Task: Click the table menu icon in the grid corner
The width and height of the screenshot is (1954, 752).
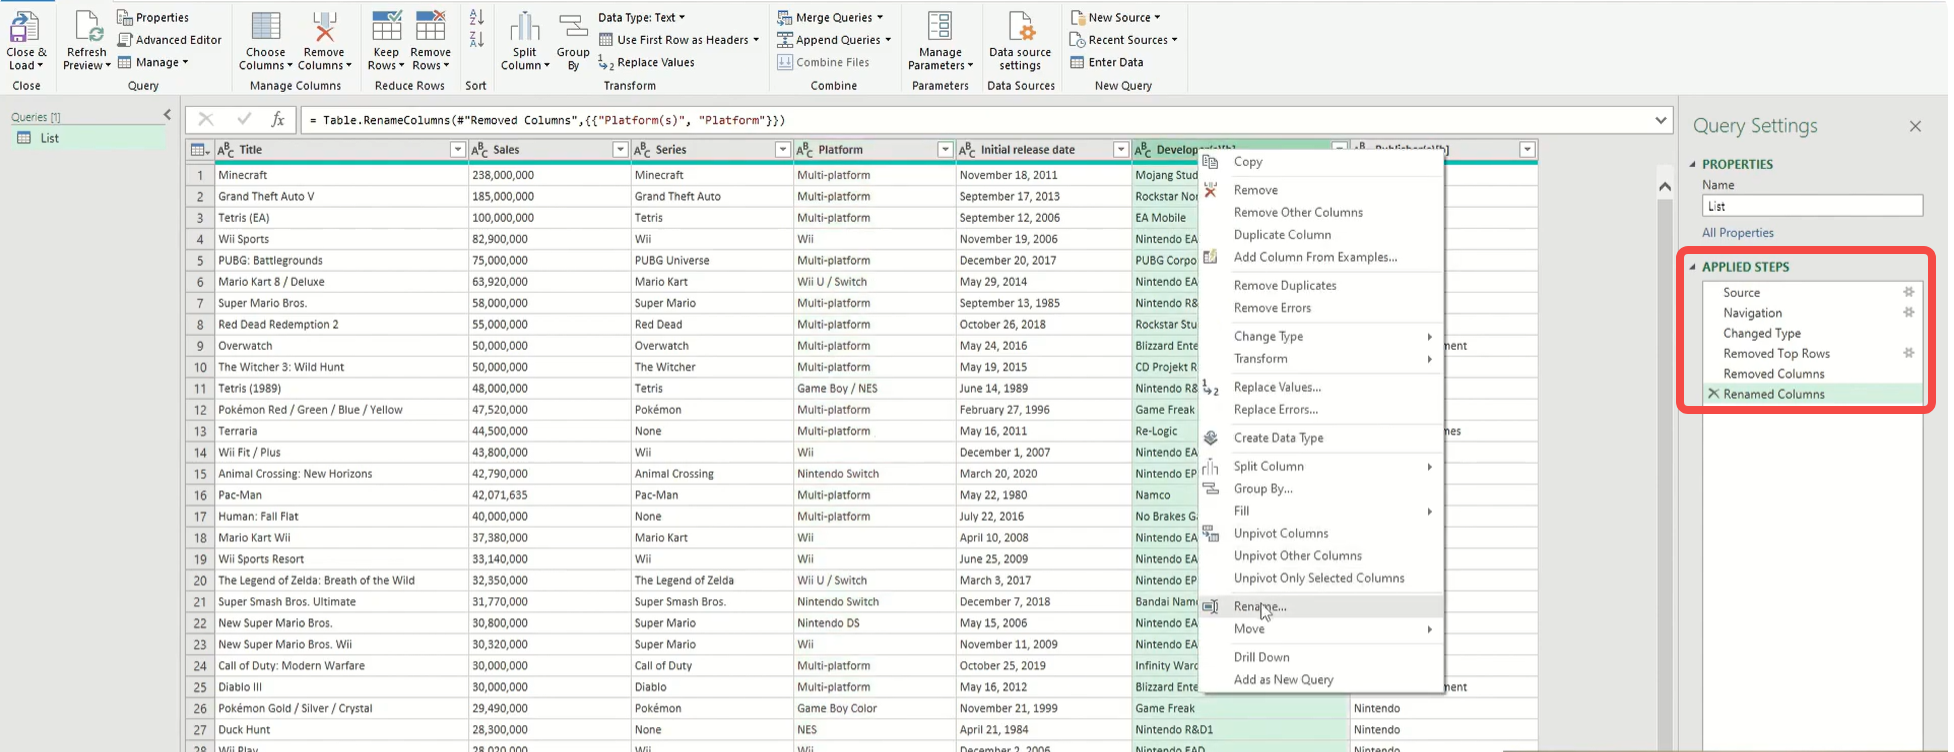Action: click(199, 150)
